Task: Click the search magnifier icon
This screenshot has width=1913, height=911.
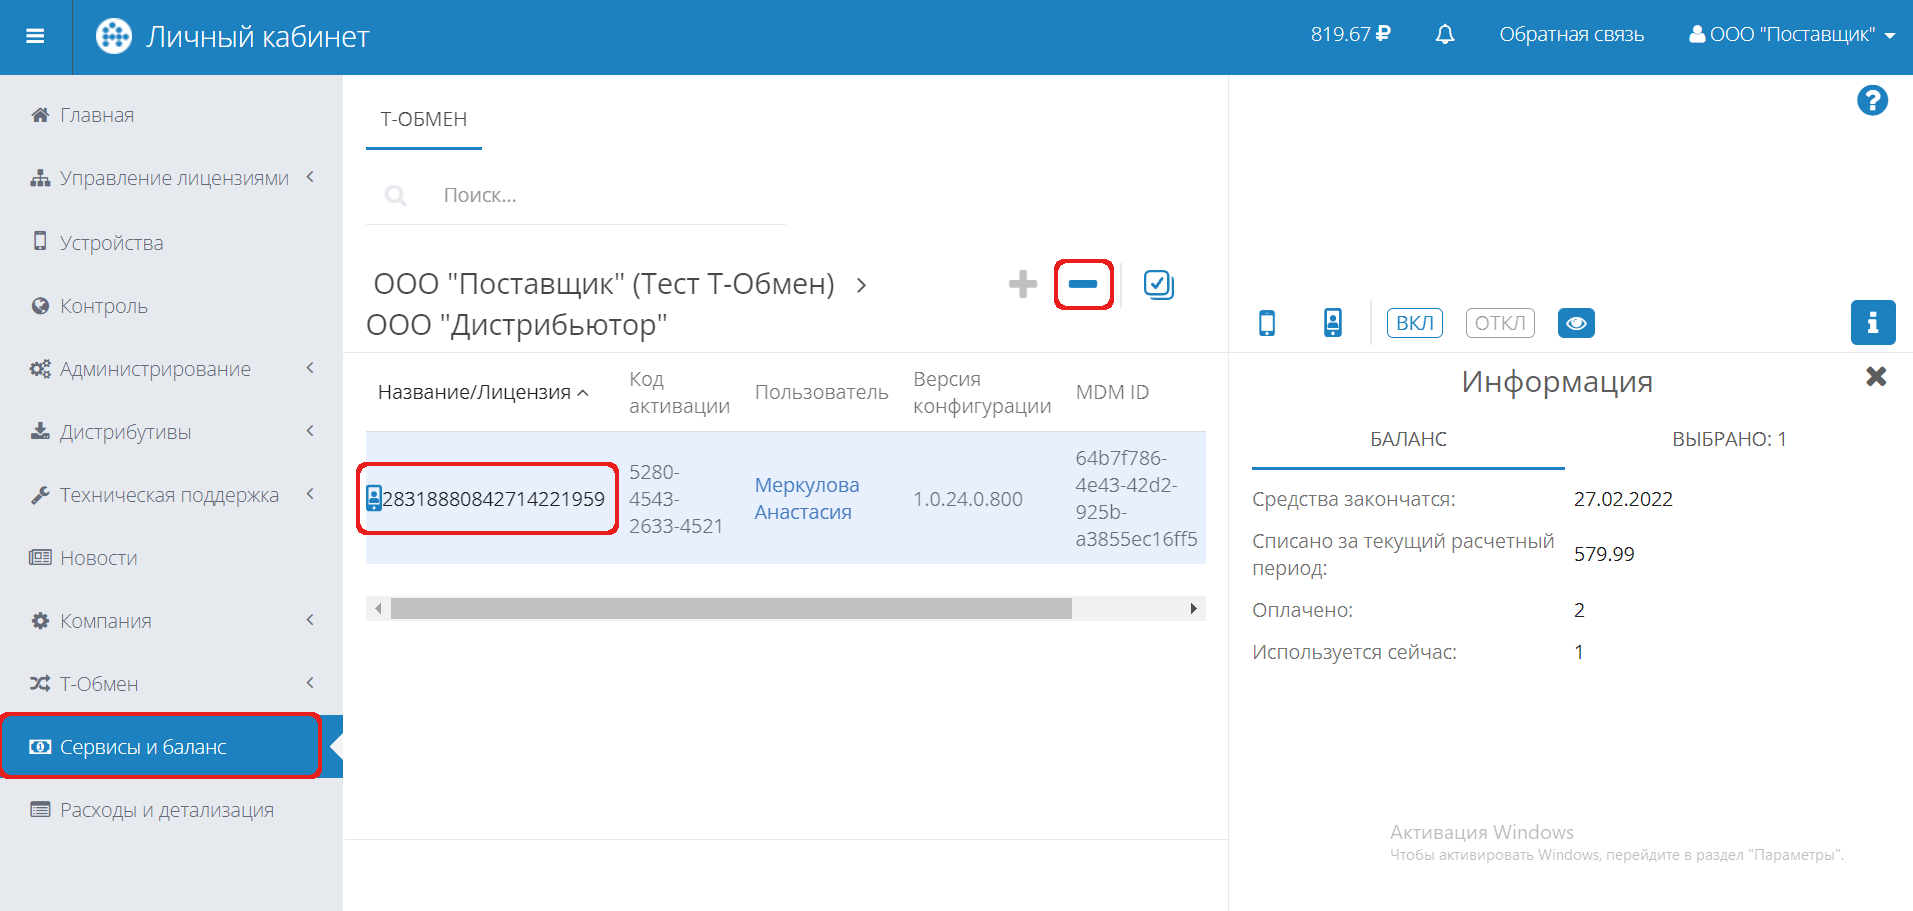Action: (x=396, y=195)
